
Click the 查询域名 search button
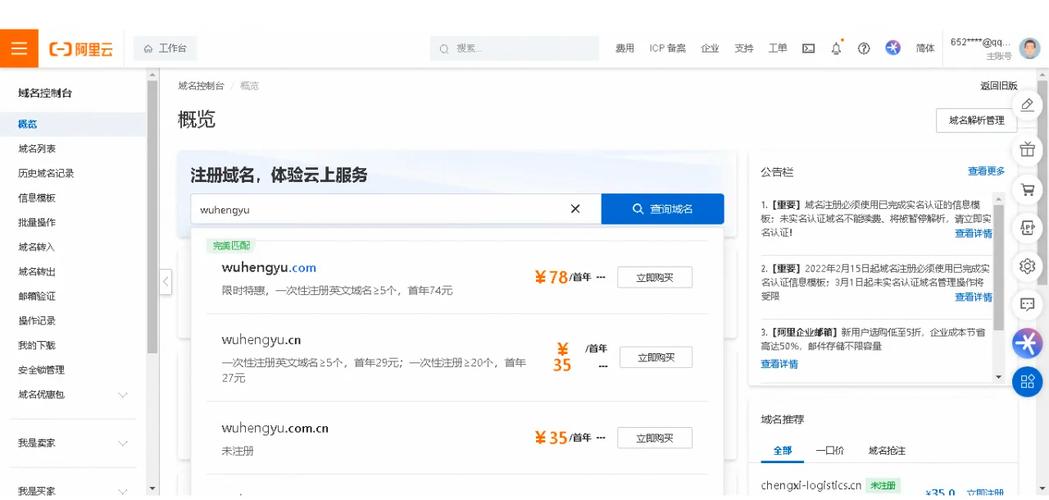pos(662,209)
